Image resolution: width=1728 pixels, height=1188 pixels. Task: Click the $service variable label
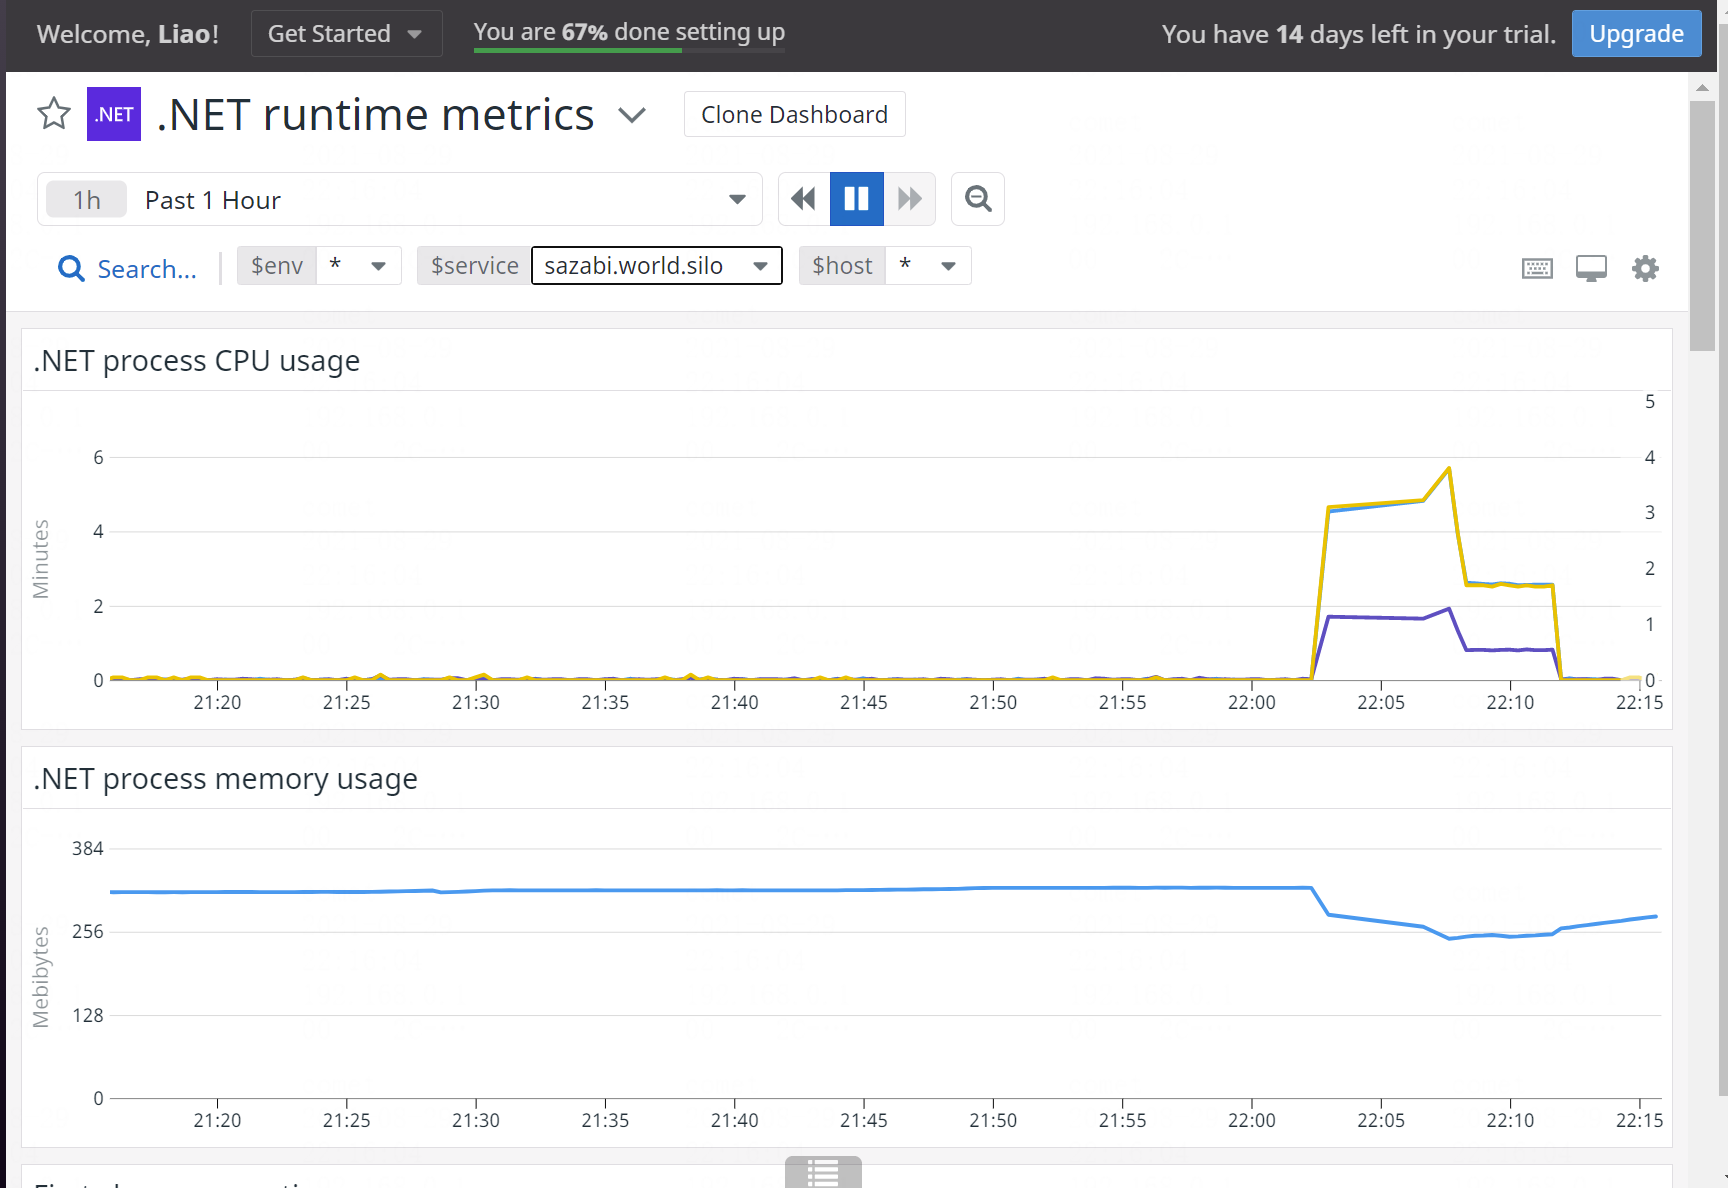click(x=474, y=266)
